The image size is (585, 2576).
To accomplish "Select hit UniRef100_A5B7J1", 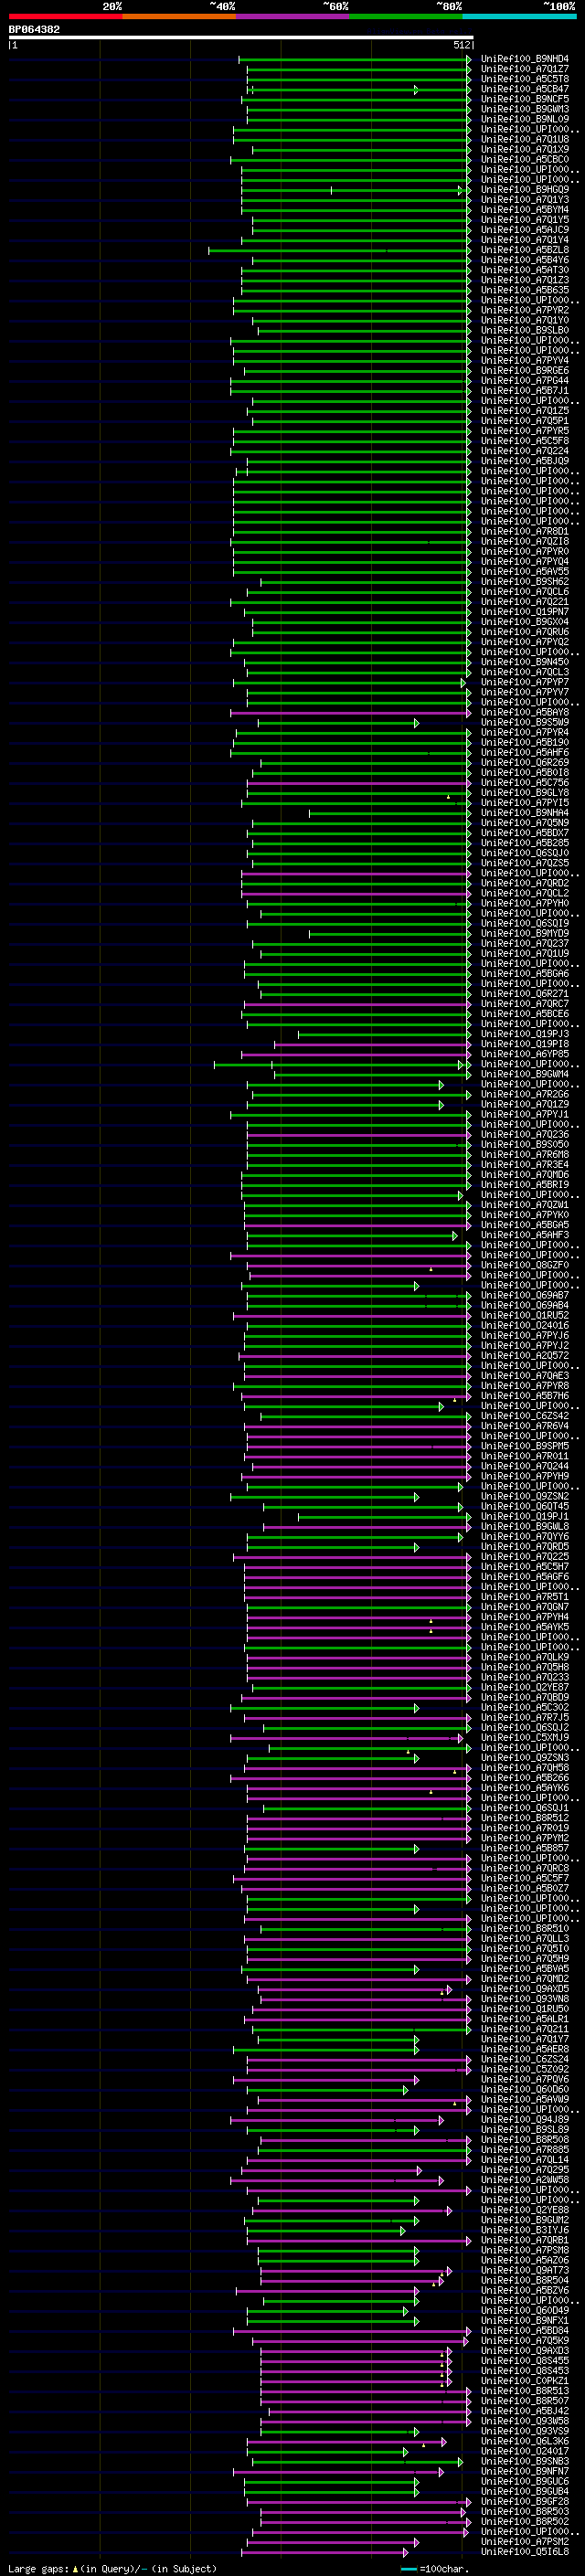I will pyautogui.click(x=525, y=391).
